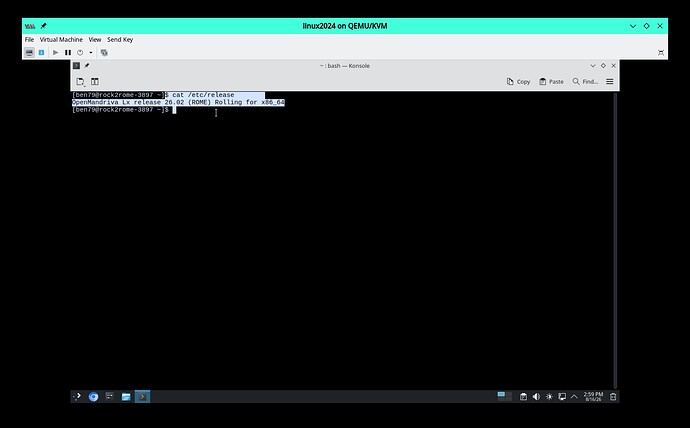690x428 pixels.
Task: Click the 2:59 PM clock
Action: pos(593,397)
